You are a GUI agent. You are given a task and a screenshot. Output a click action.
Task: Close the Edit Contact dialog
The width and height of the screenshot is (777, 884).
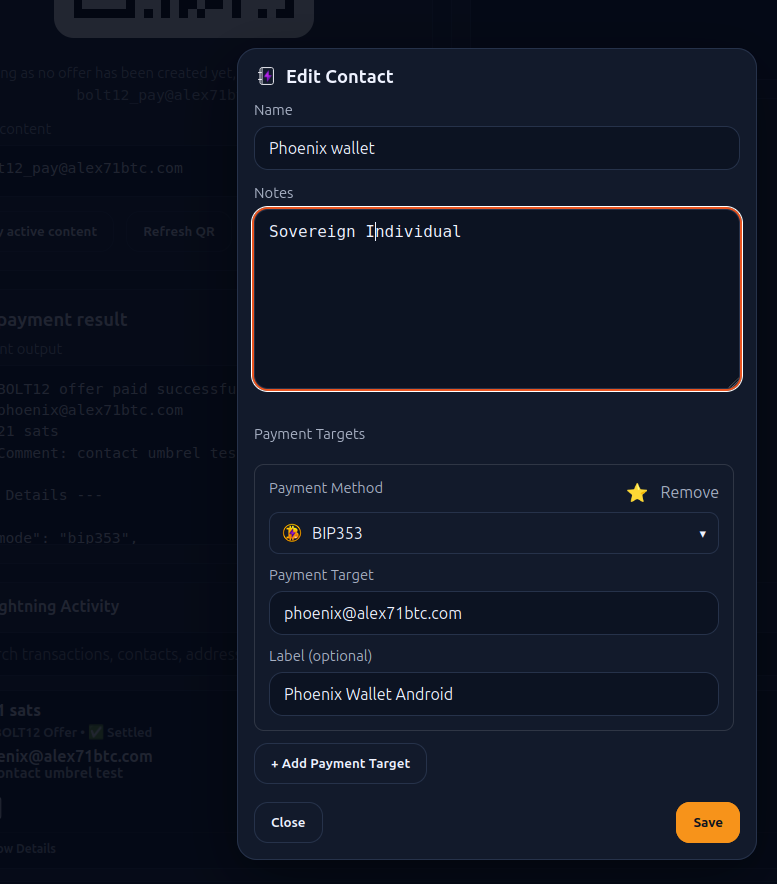pyautogui.click(x=288, y=822)
